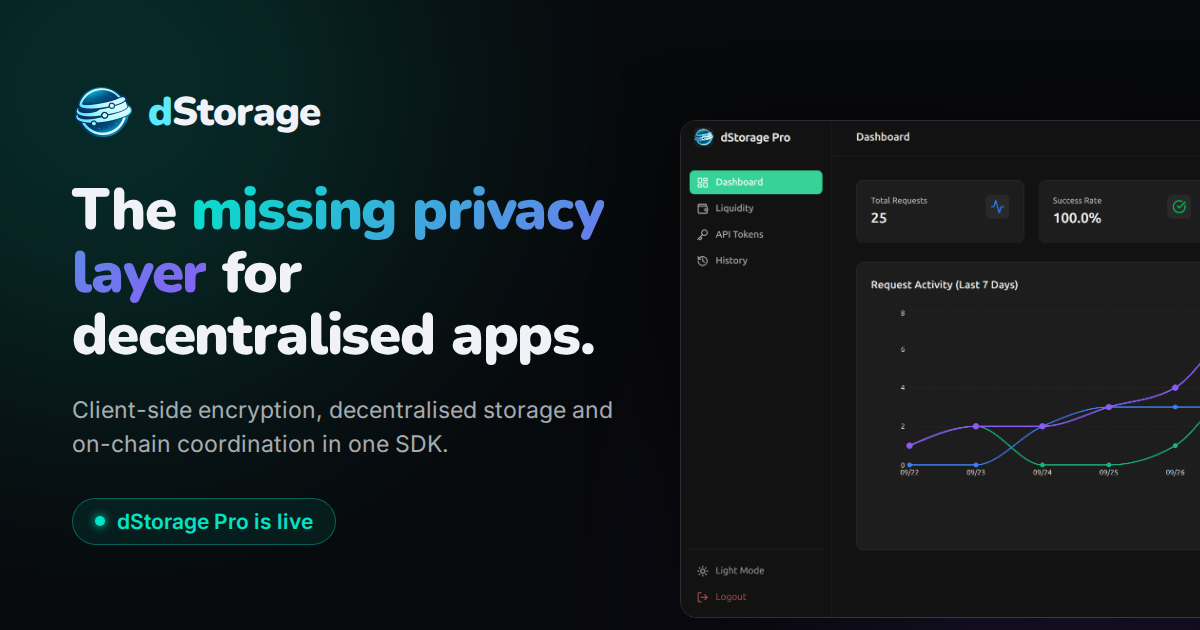Click the dStorage Pro sidebar logo icon

tap(704, 137)
